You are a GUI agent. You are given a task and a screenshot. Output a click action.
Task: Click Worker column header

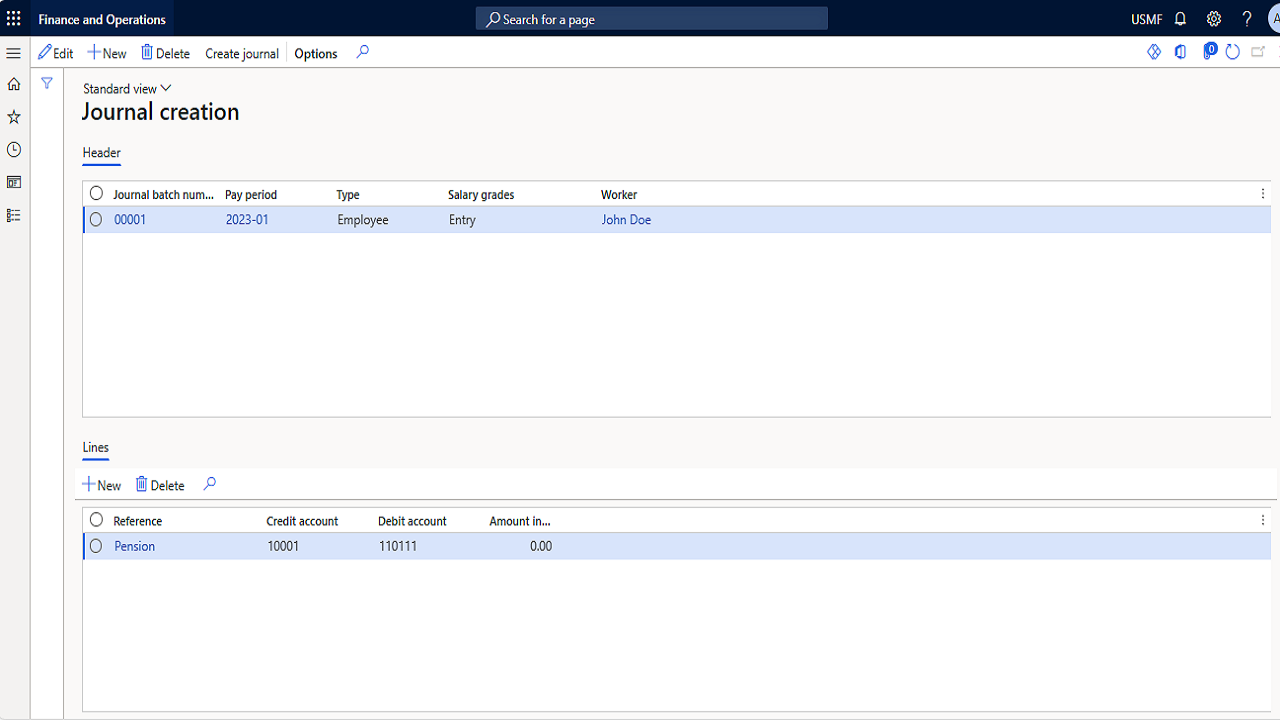[619, 195]
